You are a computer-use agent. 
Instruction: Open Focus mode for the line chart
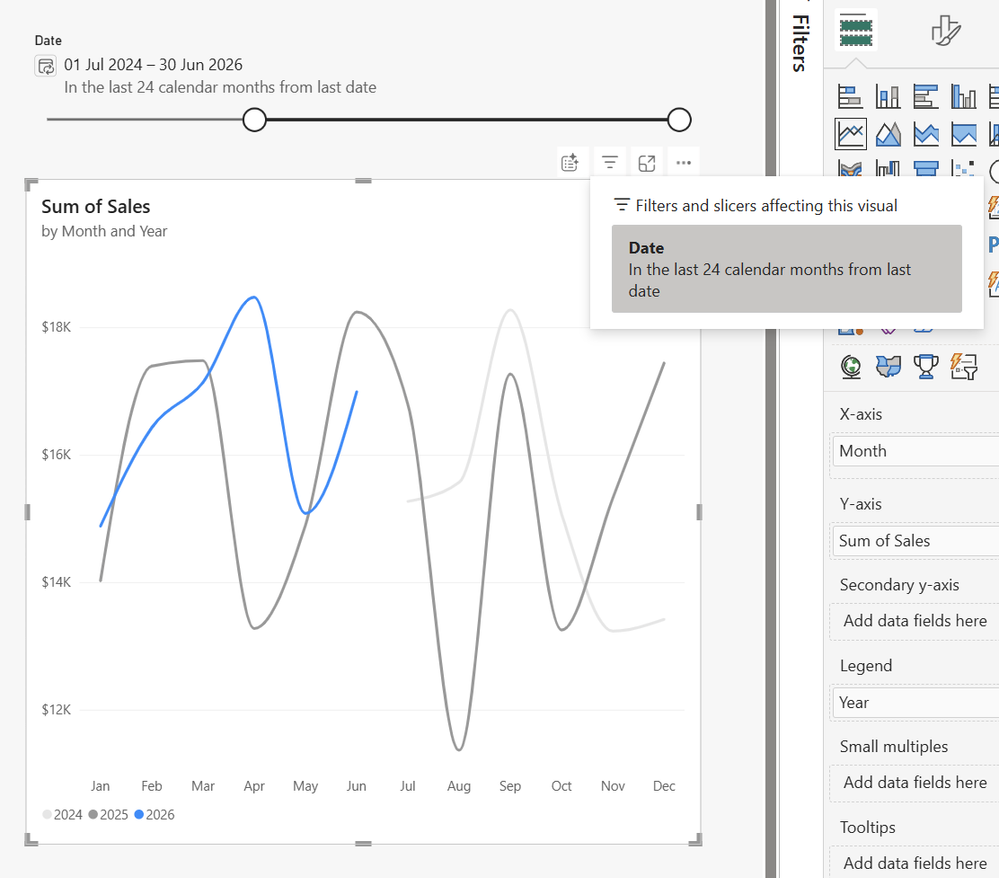click(647, 164)
